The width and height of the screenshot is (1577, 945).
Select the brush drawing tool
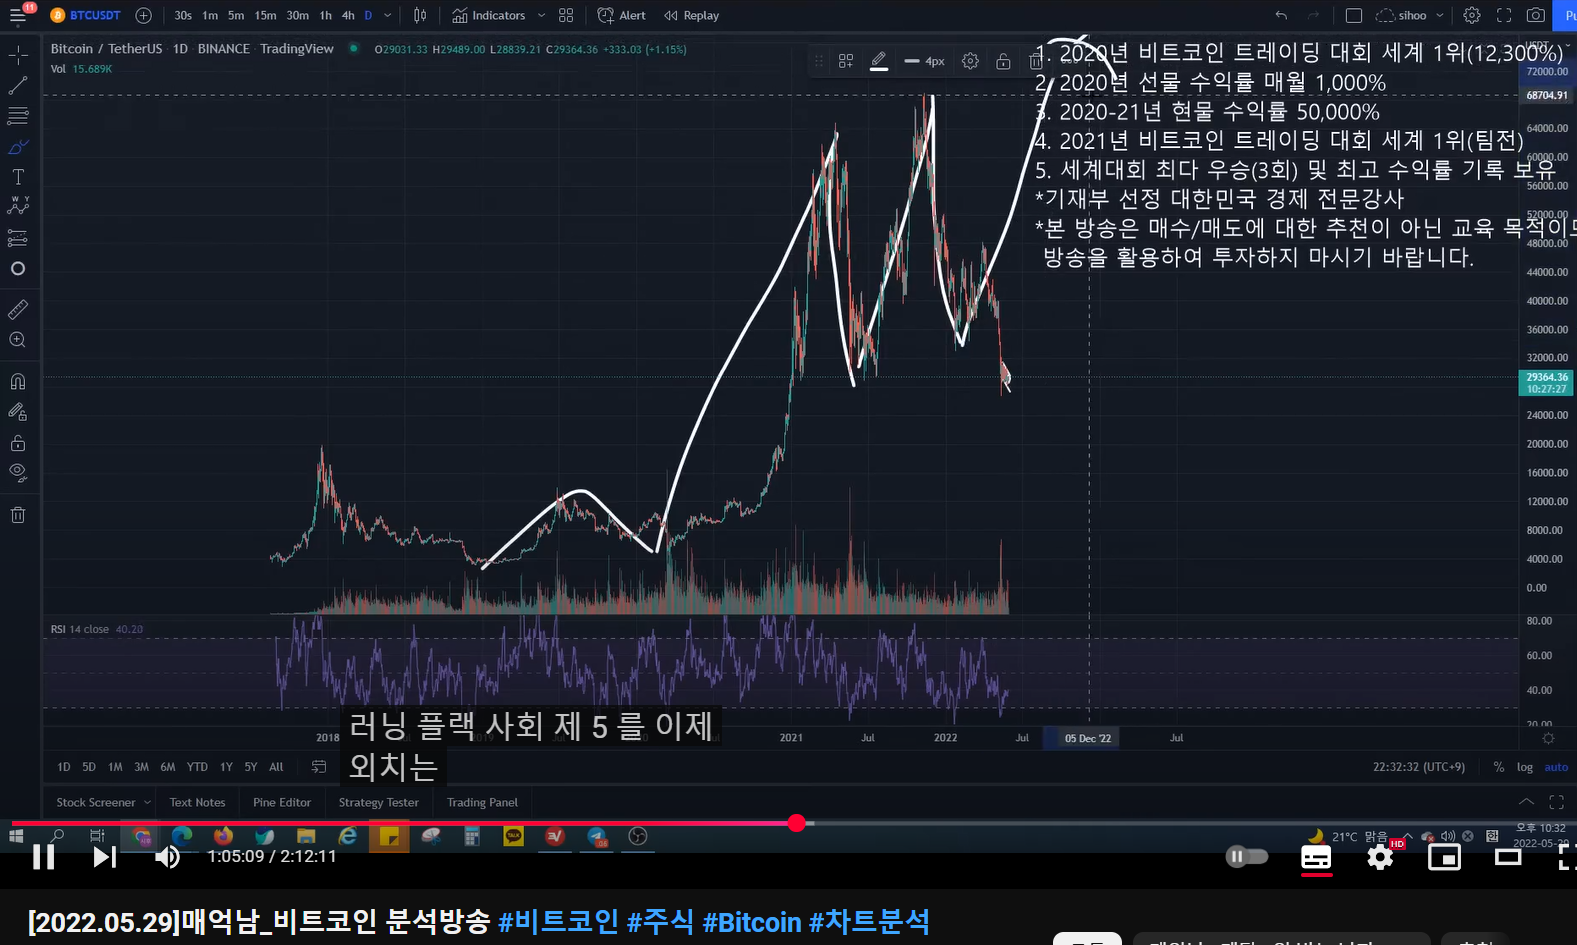18,147
